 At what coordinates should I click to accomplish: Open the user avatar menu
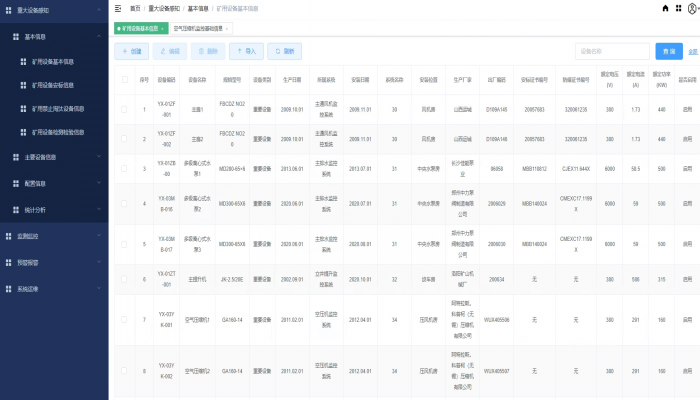[x=692, y=7]
